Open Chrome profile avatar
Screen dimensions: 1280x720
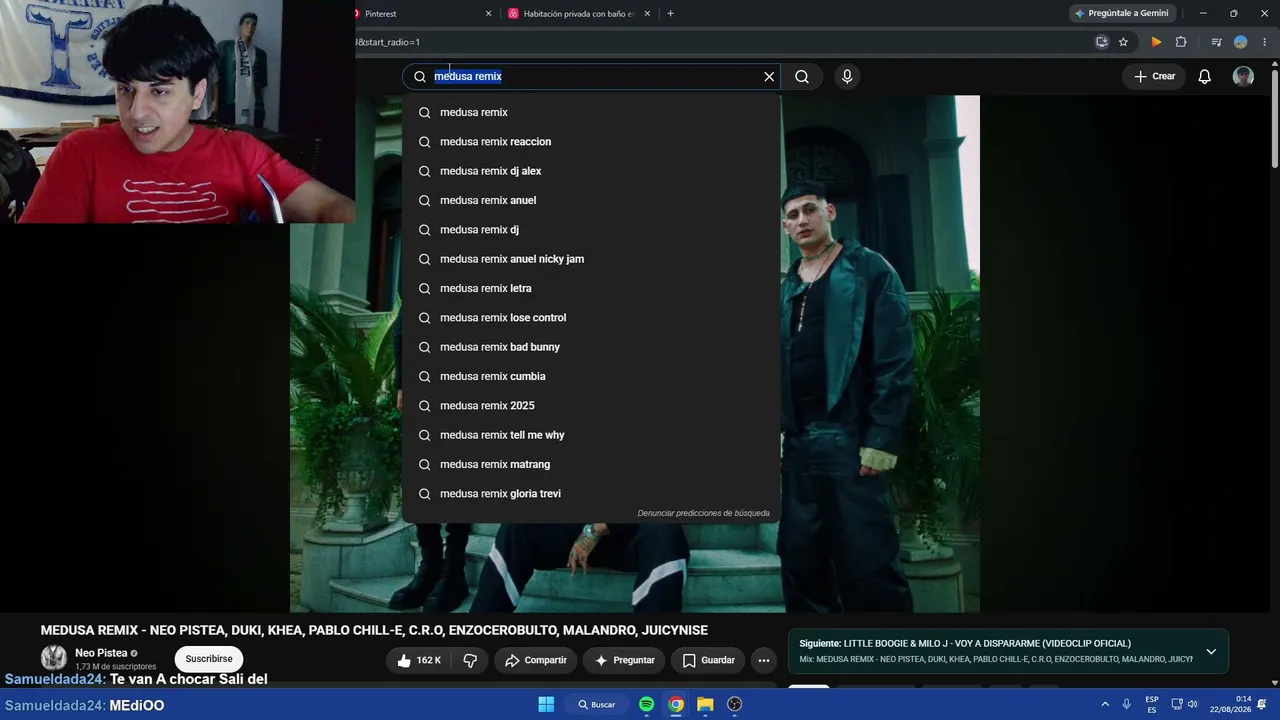coord(1241,42)
